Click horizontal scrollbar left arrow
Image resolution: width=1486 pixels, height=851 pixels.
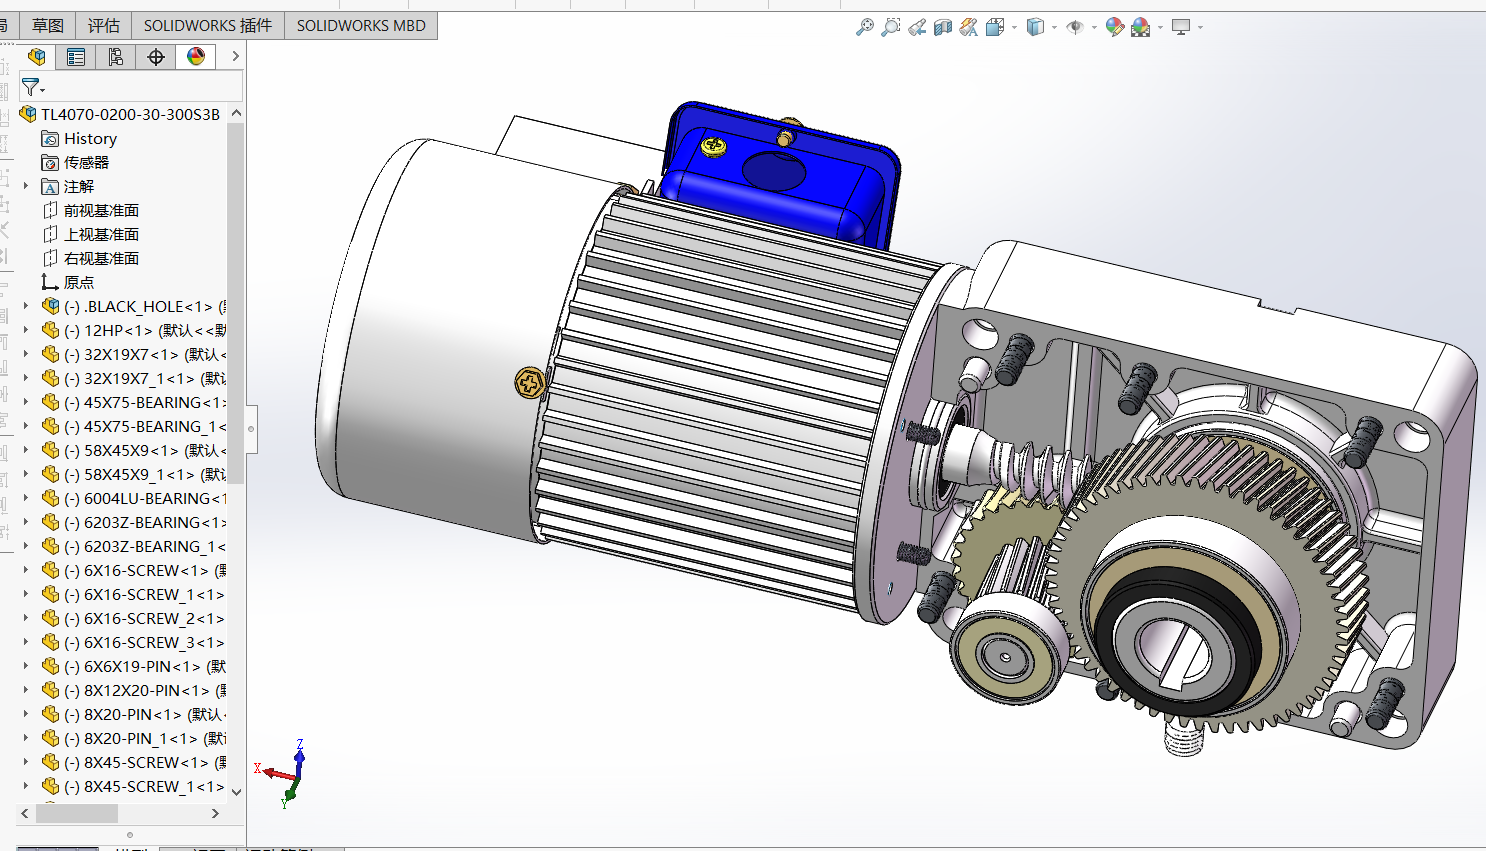(x=25, y=814)
